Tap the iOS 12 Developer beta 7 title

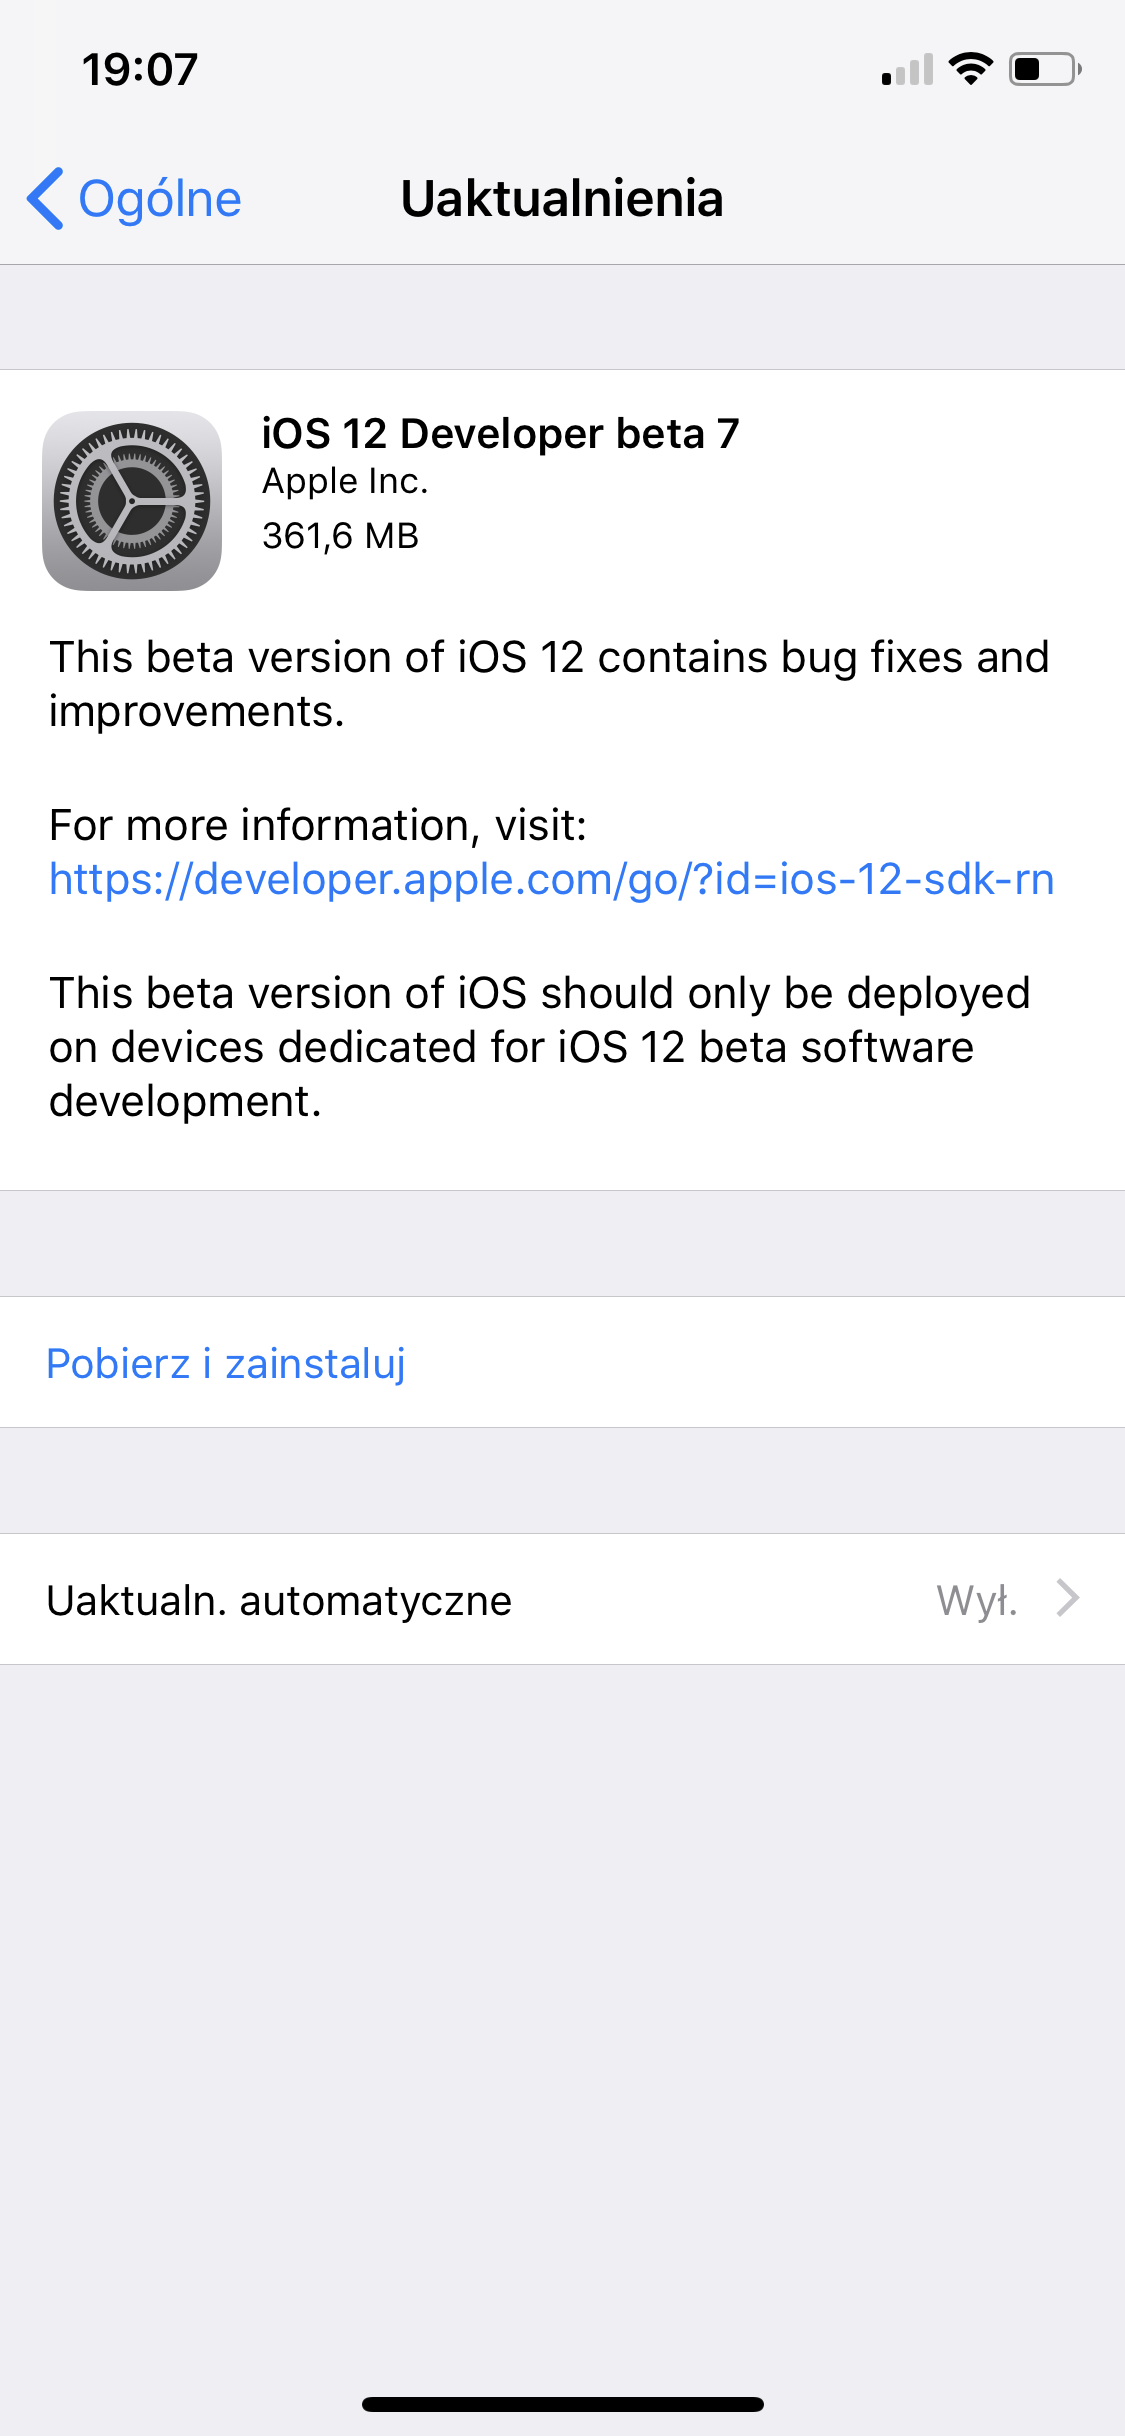pyautogui.click(x=500, y=434)
